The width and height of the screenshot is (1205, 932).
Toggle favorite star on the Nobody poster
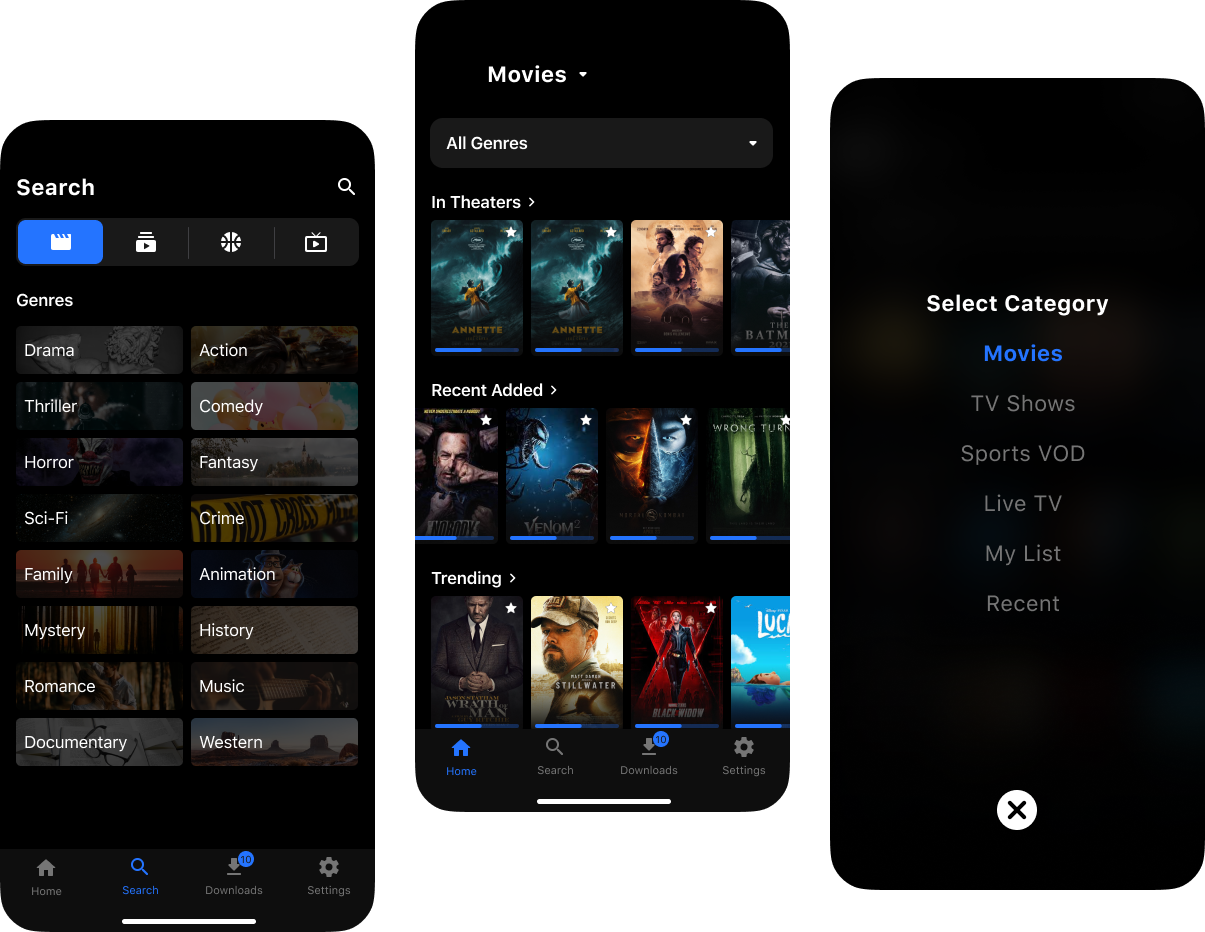tap(486, 420)
